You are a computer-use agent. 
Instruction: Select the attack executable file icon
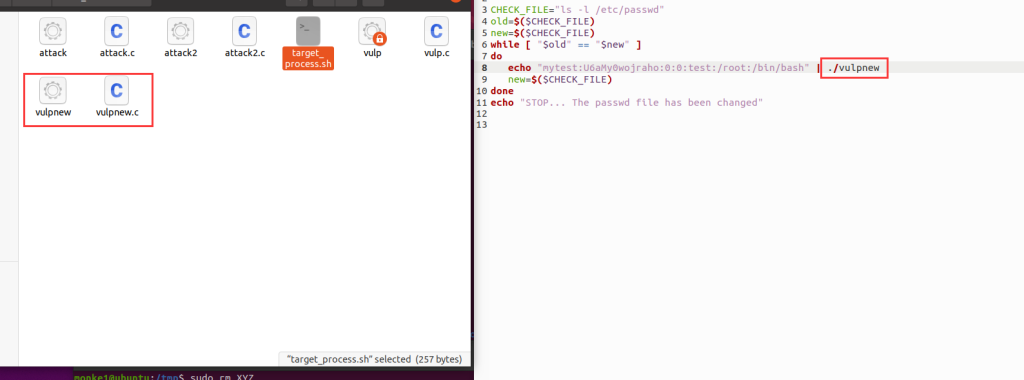tap(53, 31)
